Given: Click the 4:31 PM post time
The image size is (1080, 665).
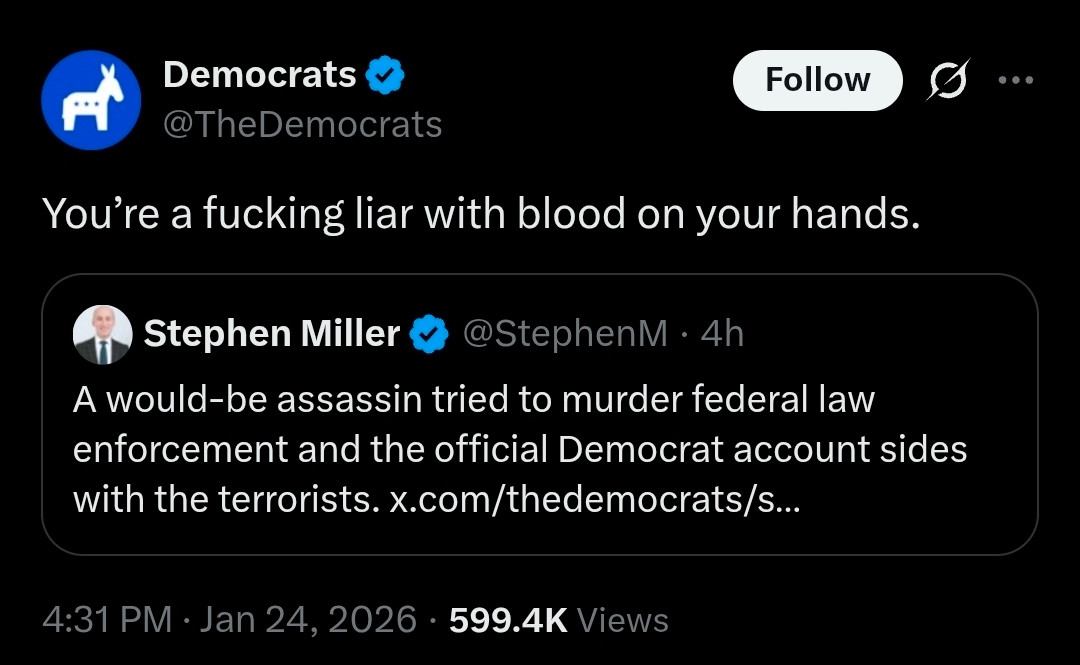Looking at the screenshot, I should click(x=107, y=620).
